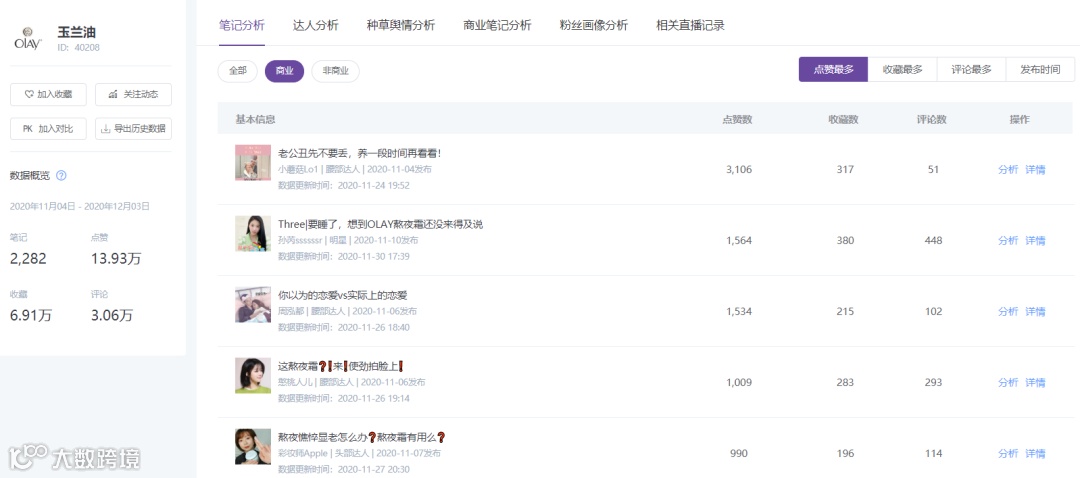Click PK 加入对比 button
Image resolution: width=1080 pixels, height=478 pixels.
click(48, 128)
